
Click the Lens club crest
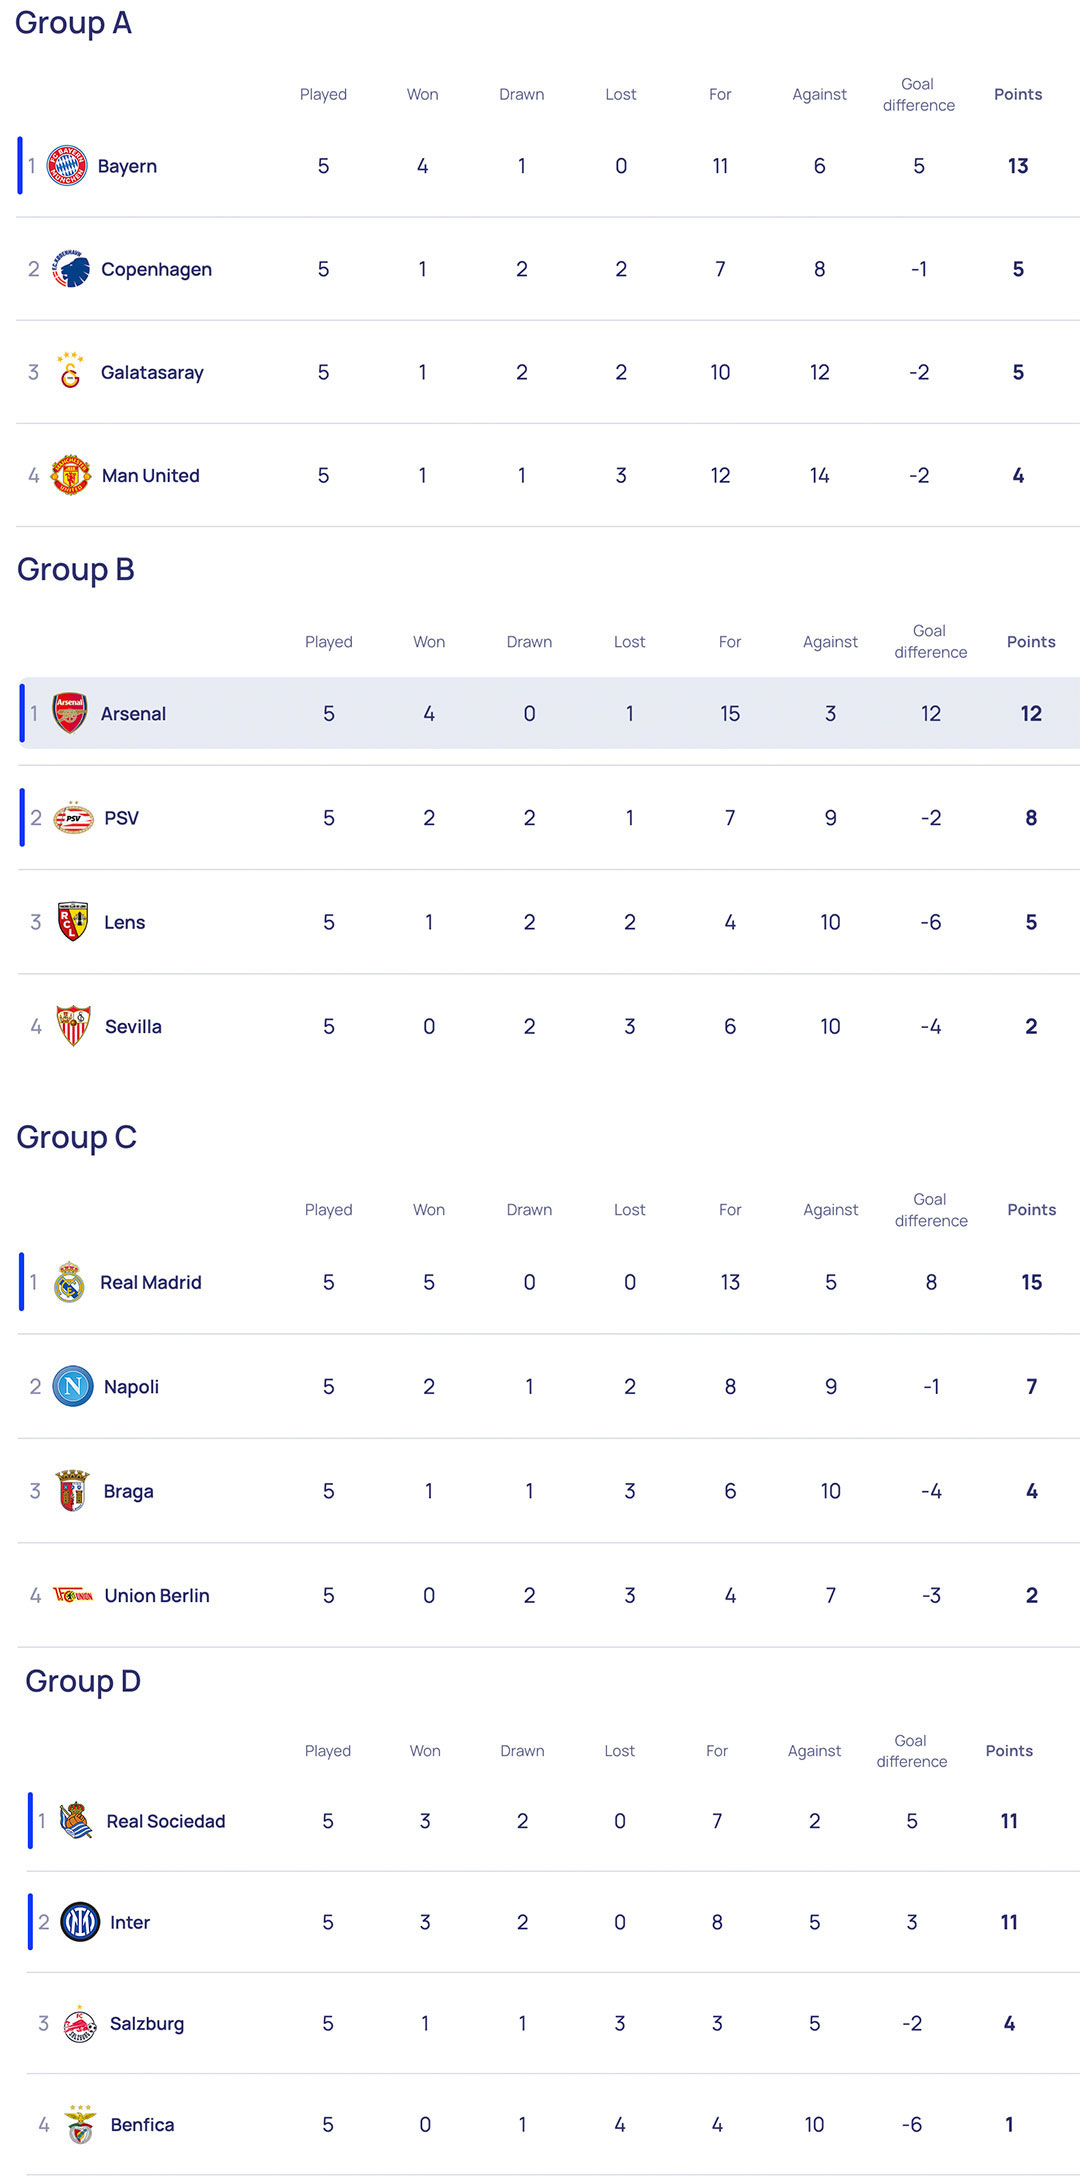click(73, 922)
